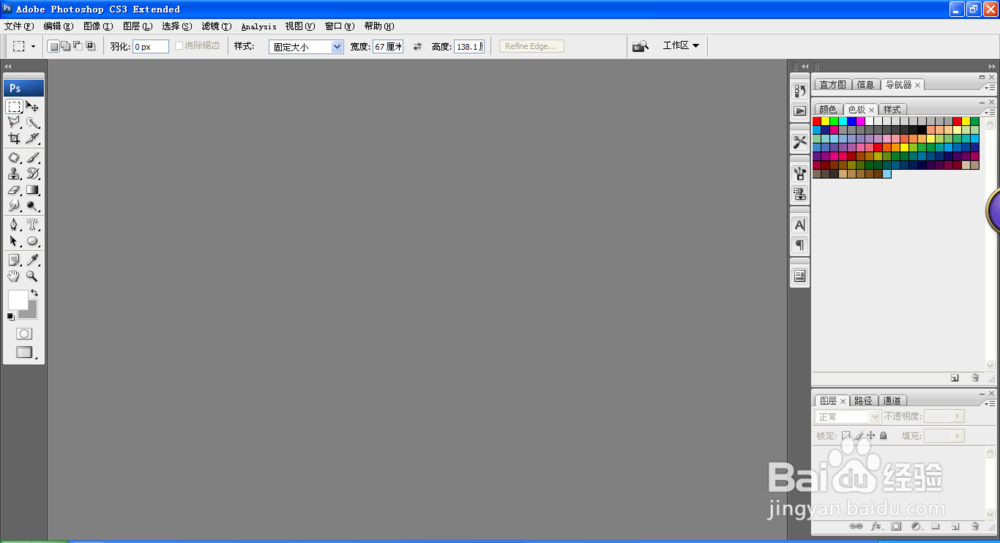Open the Character panel dock icon
This screenshot has height=543, width=1000.
pyautogui.click(x=800, y=225)
